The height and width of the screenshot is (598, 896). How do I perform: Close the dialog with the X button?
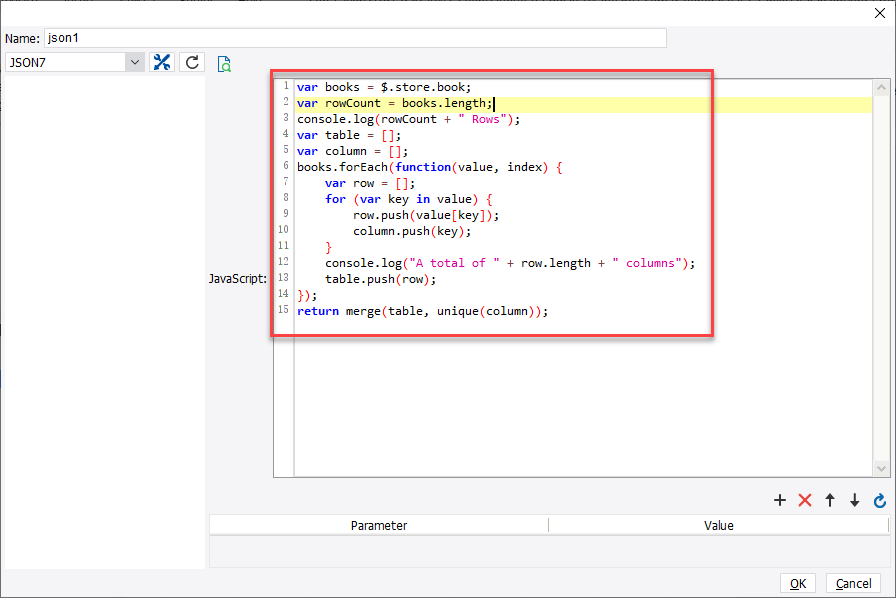click(881, 12)
